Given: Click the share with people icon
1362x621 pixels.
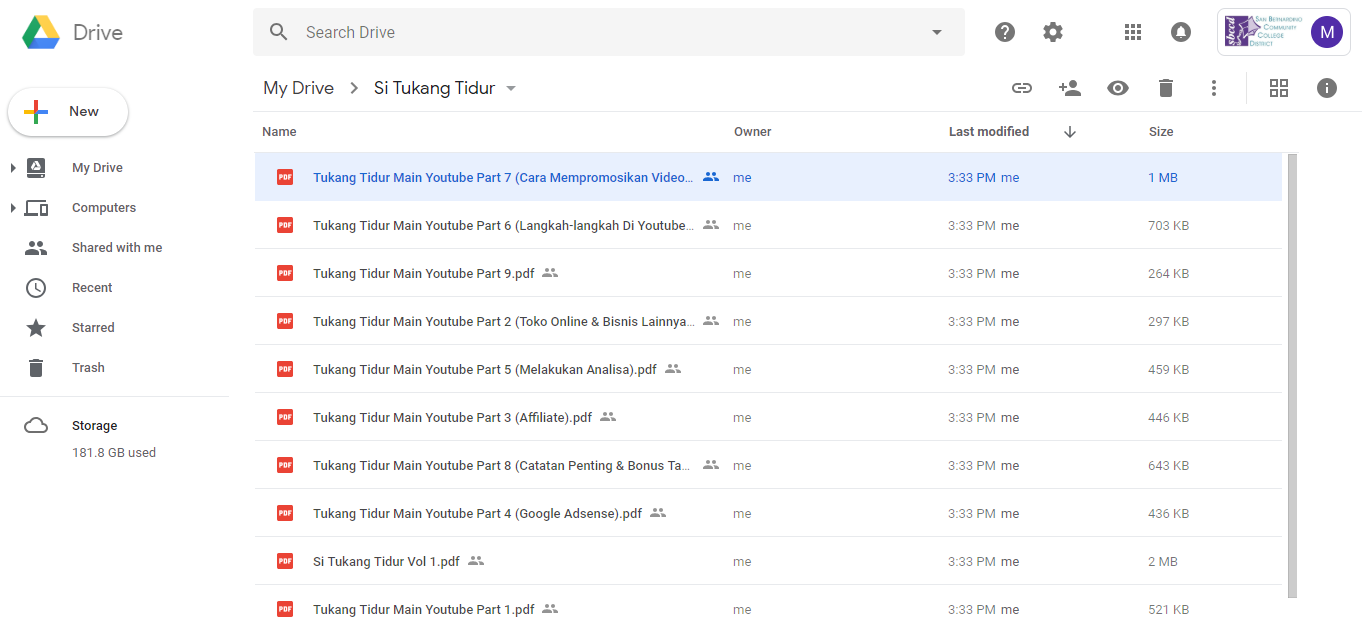Looking at the screenshot, I should (x=1069, y=88).
